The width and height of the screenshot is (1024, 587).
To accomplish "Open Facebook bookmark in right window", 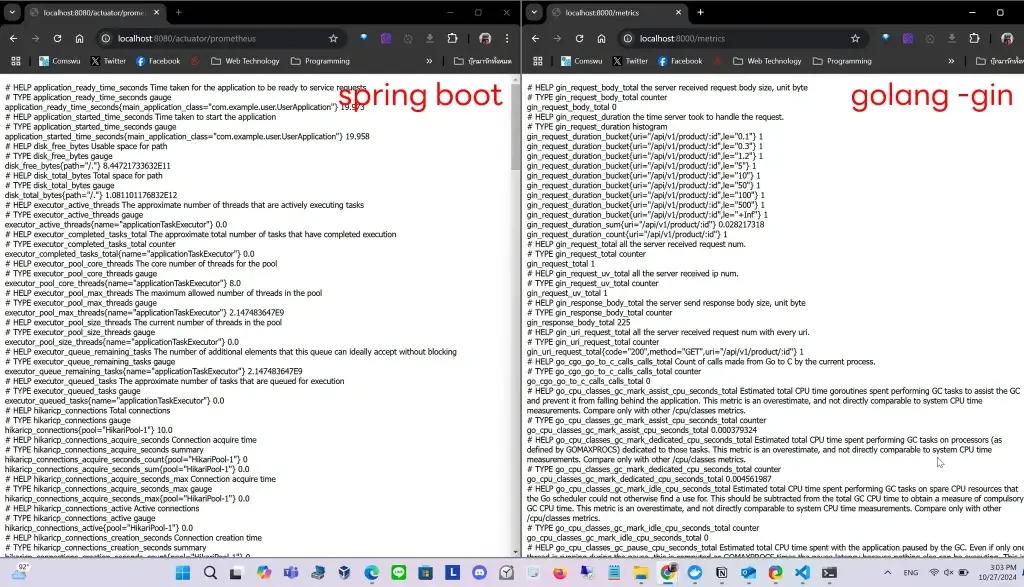I will pyautogui.click(x=679, y=61).
